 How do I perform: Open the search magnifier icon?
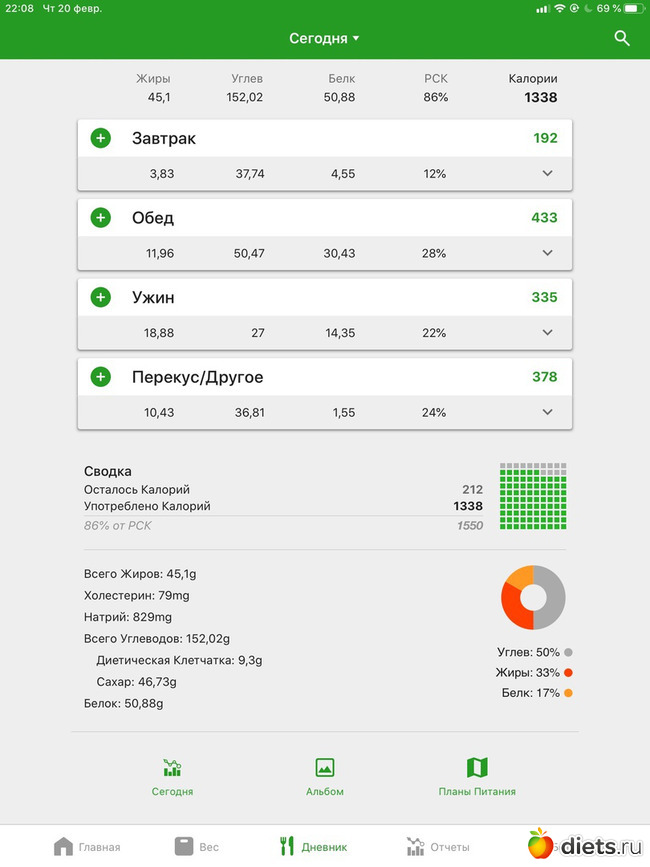[622, 38]
